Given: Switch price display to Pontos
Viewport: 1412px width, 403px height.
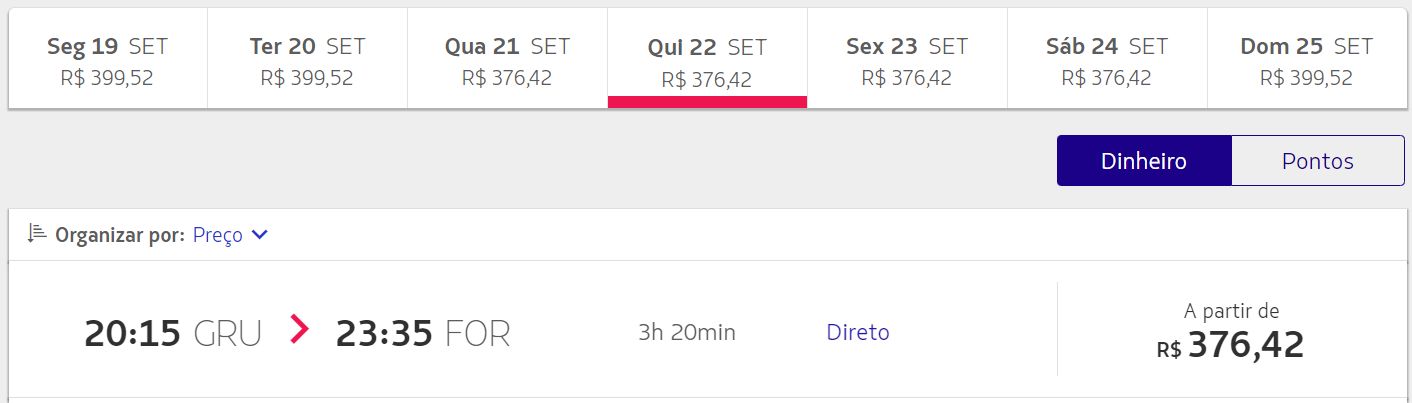Looking at the screenshot, I should 1318,161.
